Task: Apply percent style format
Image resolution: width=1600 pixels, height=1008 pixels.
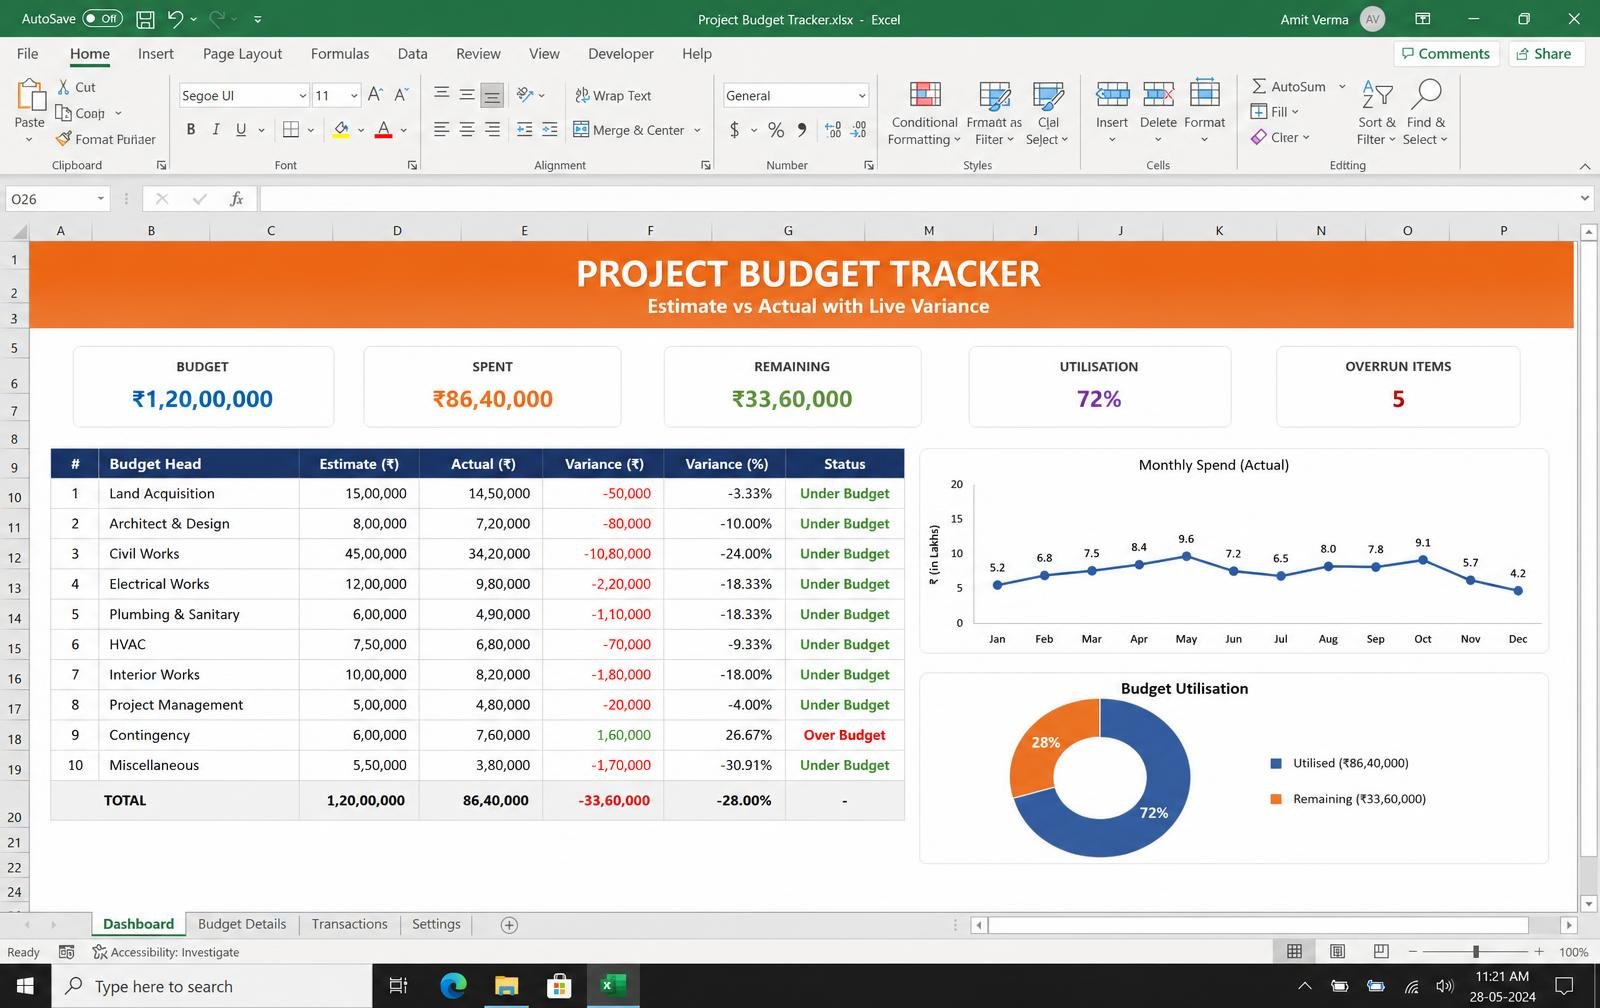Action: pyautogui.click(x=776, y=129)
